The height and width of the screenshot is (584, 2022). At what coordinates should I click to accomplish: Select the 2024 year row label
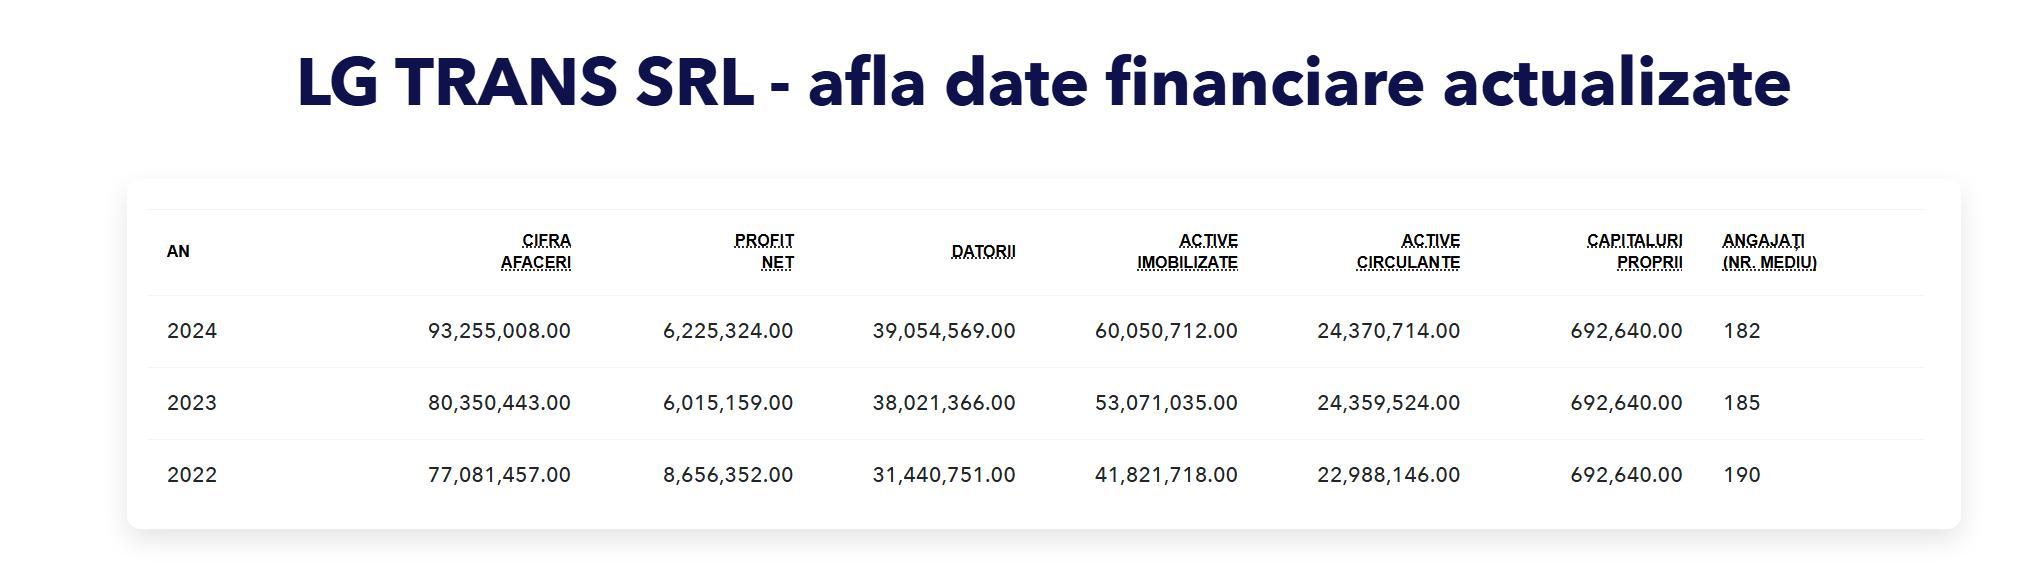point(192,331)
